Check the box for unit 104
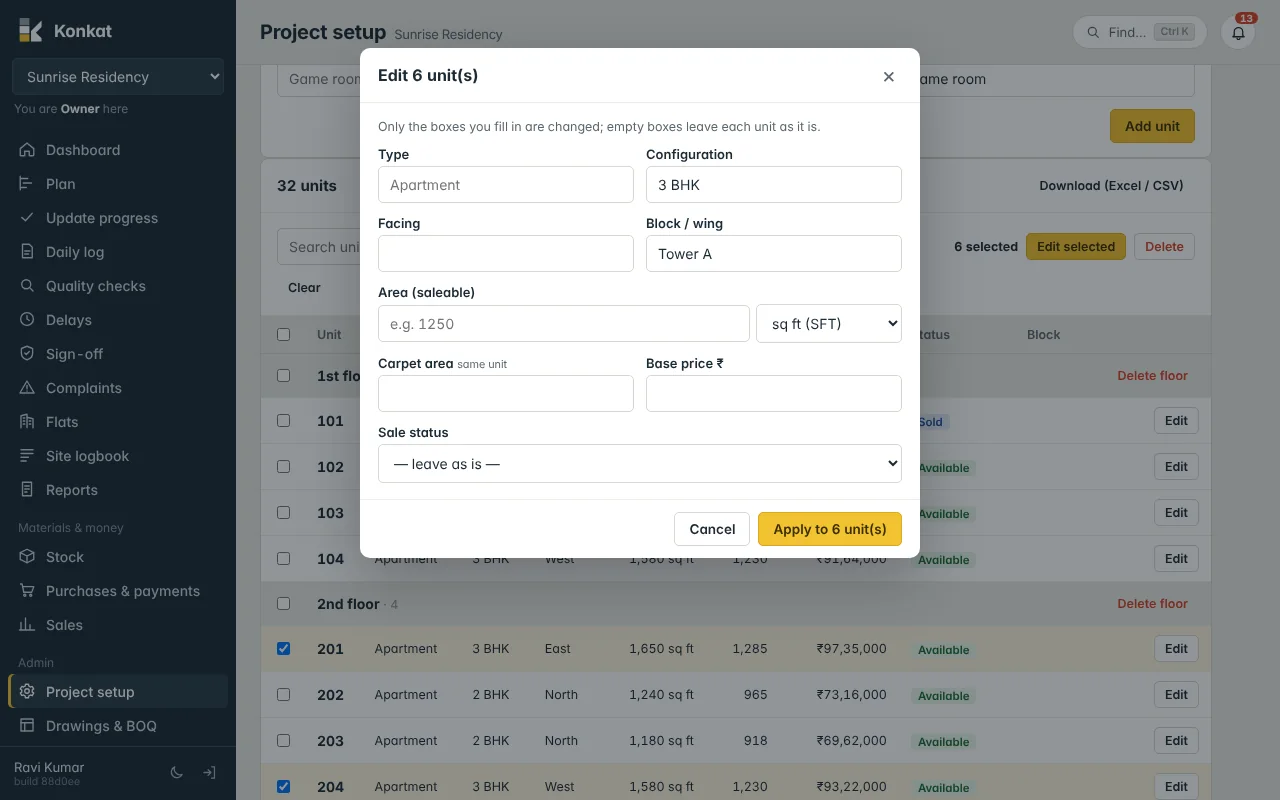 click(x=283, y=559)
